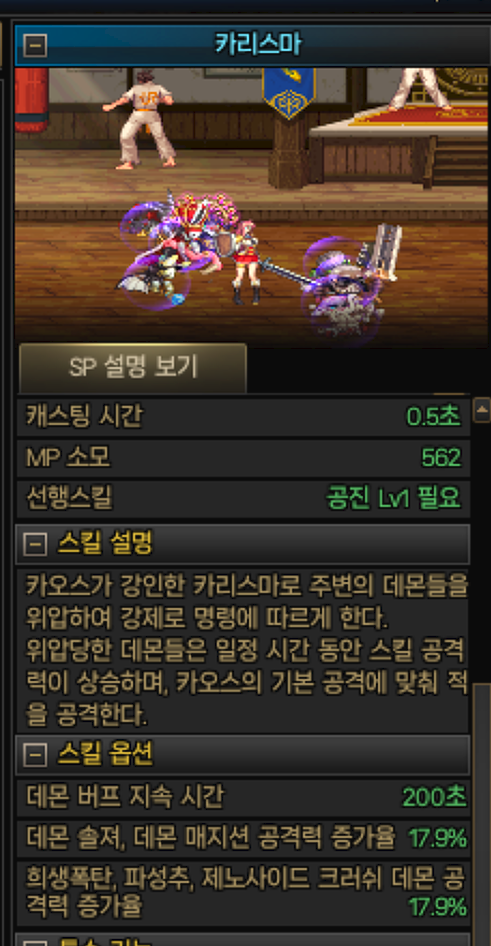
Task: Click the blue hanging banner emblem
Action: 290,92
